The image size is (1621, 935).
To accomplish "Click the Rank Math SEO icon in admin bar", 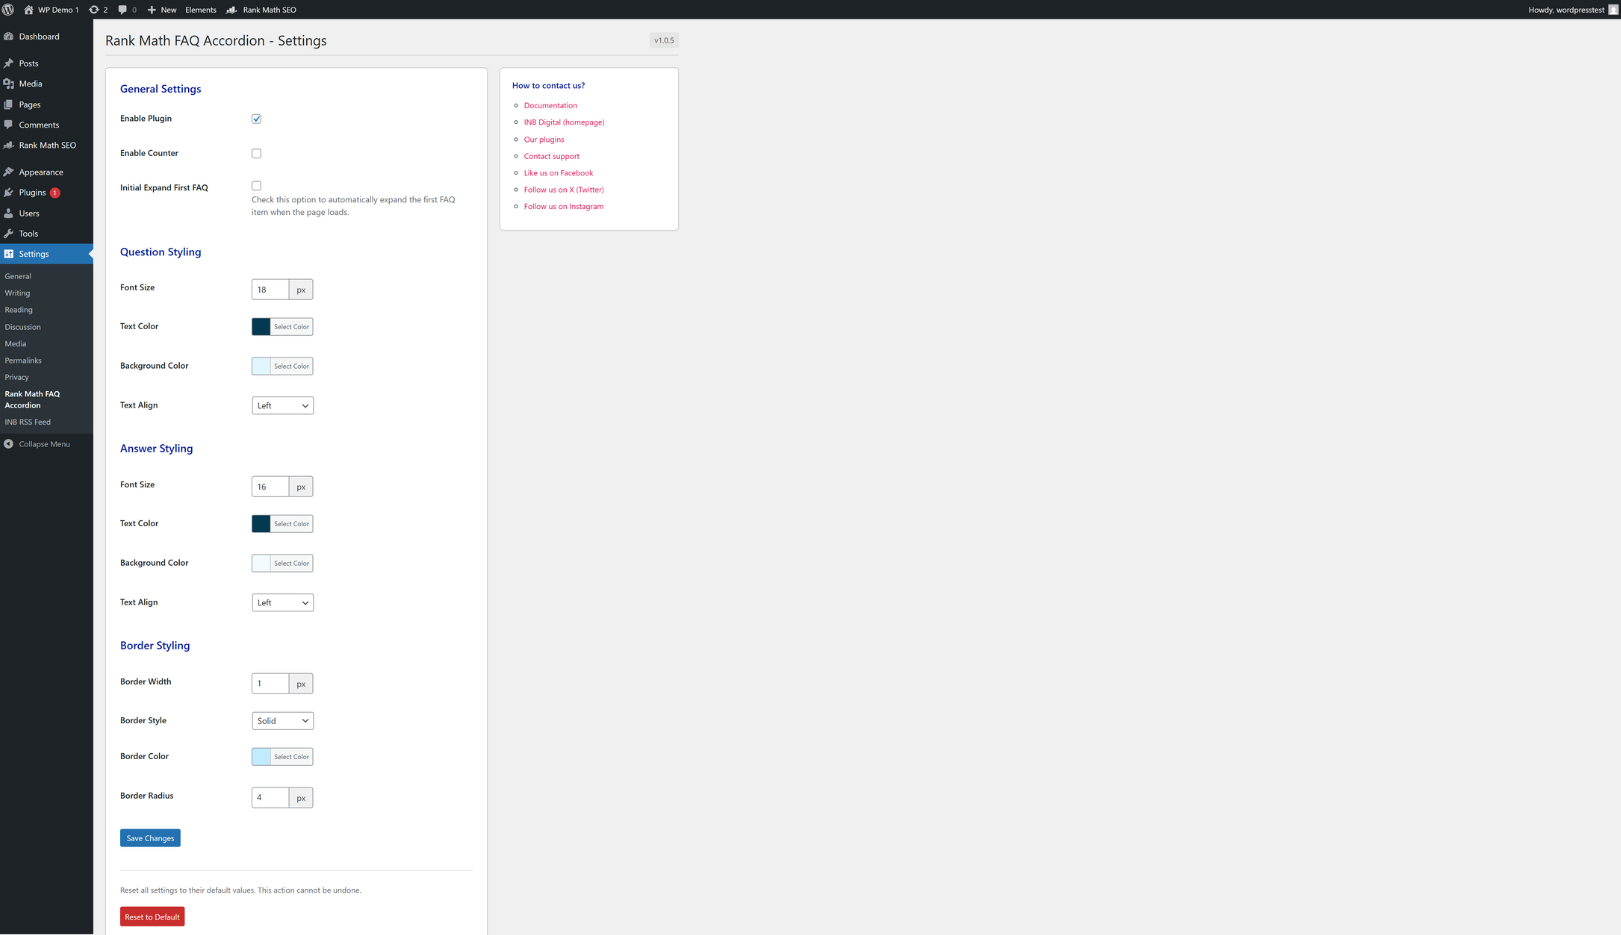I will pos(232,9).
